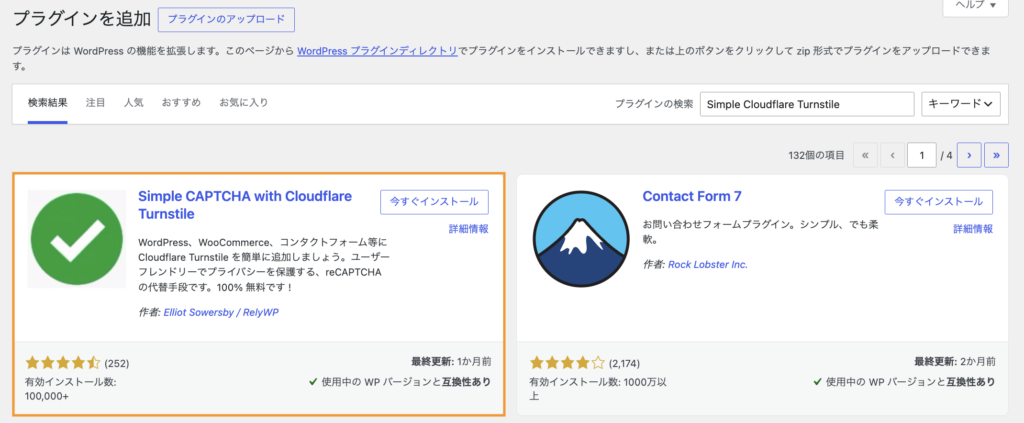This screenshot has height=423, width=1024.
Task: Click the star rating of Contact Form 7
Action: point(568,363)
